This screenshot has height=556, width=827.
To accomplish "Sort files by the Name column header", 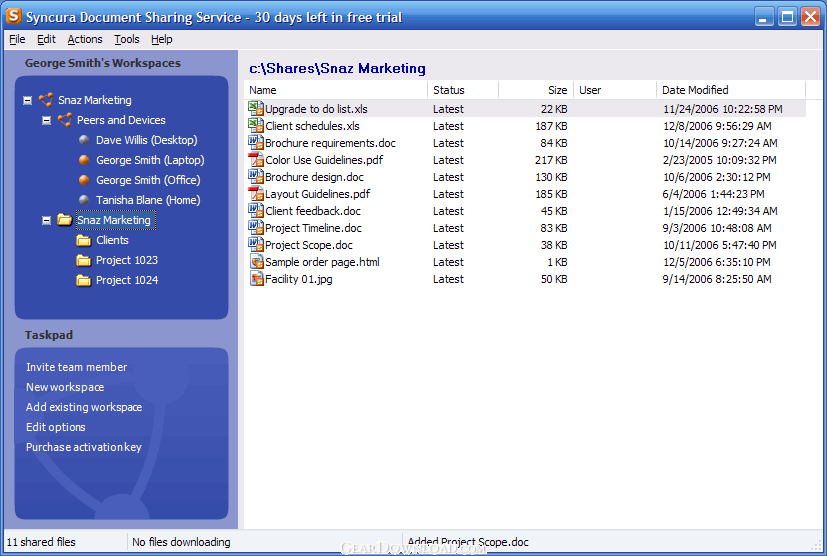I will pos(336,90).
